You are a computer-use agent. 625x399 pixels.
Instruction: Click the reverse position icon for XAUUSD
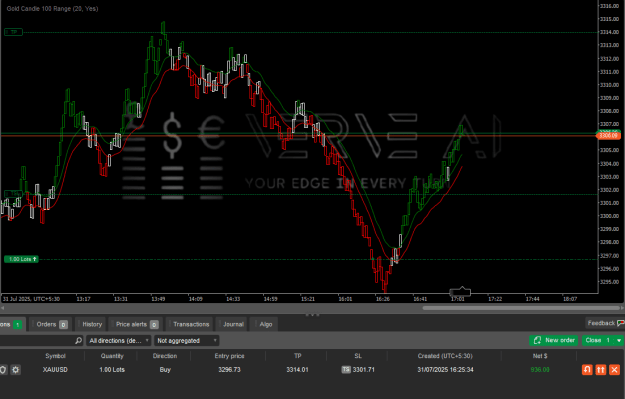[587, 370]
